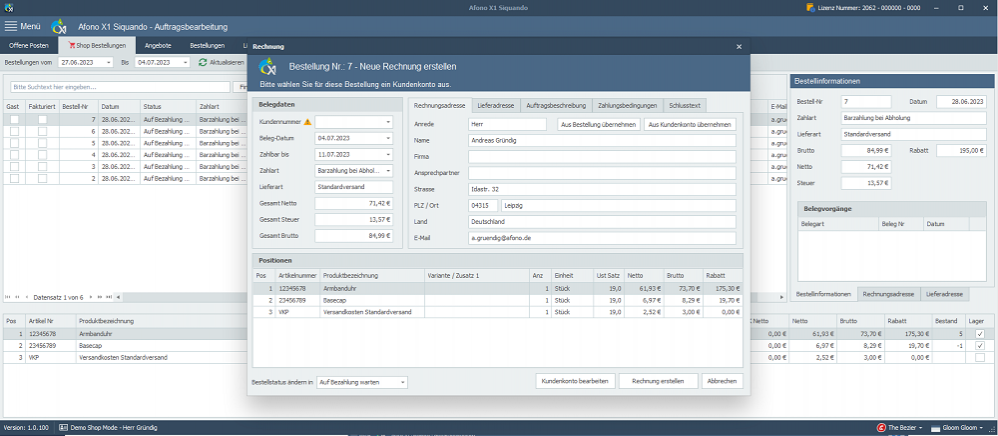
Task: Toggle Lager checkbox for Basecap row
Action: point(980,346)
